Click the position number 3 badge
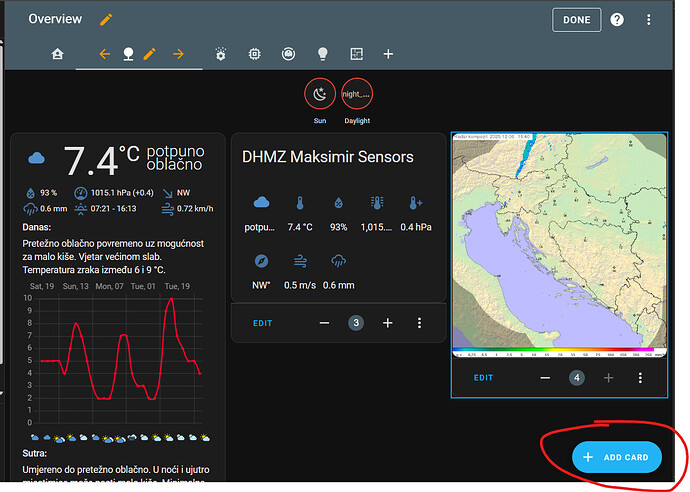The image size is (690, 492). [356, 323]
